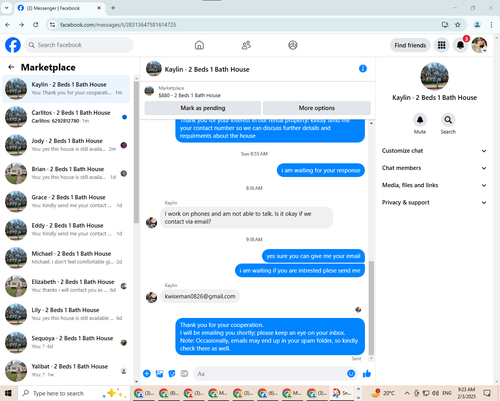Open Windows Start menu

pos(8,393)
